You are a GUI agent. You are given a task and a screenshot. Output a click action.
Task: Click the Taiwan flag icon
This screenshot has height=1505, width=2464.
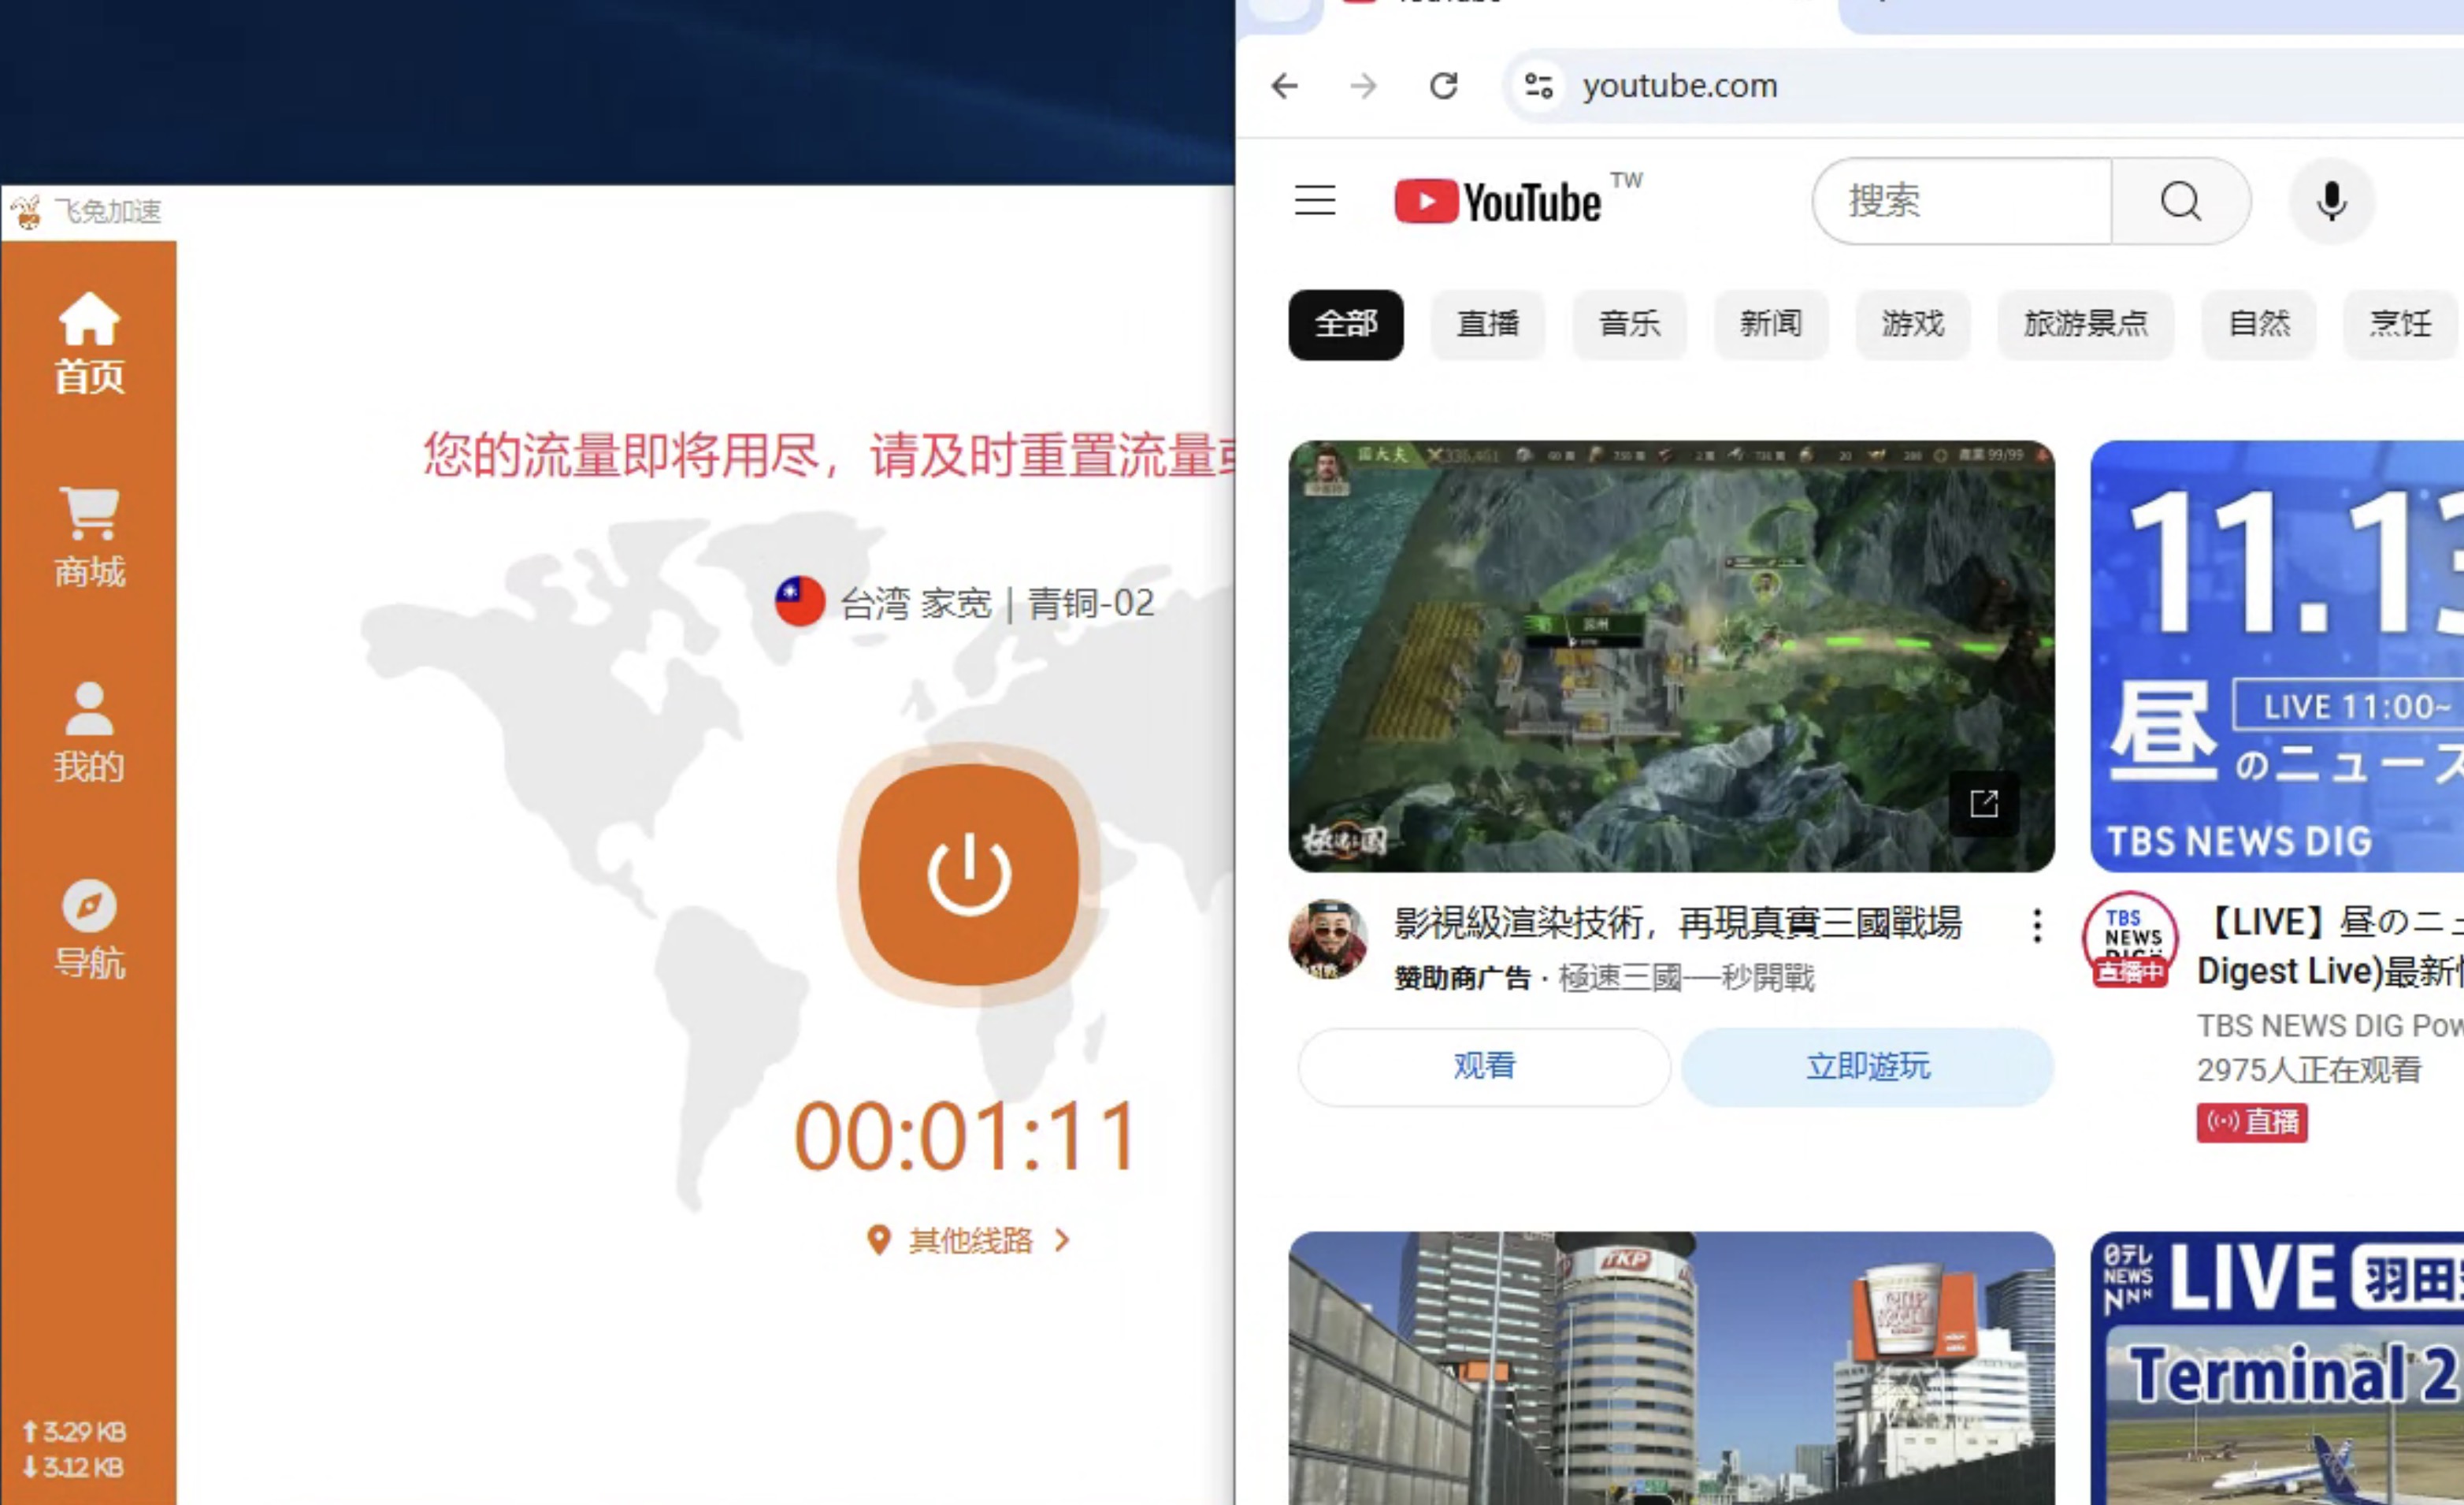pyautogui.click(x=799, y=601)
